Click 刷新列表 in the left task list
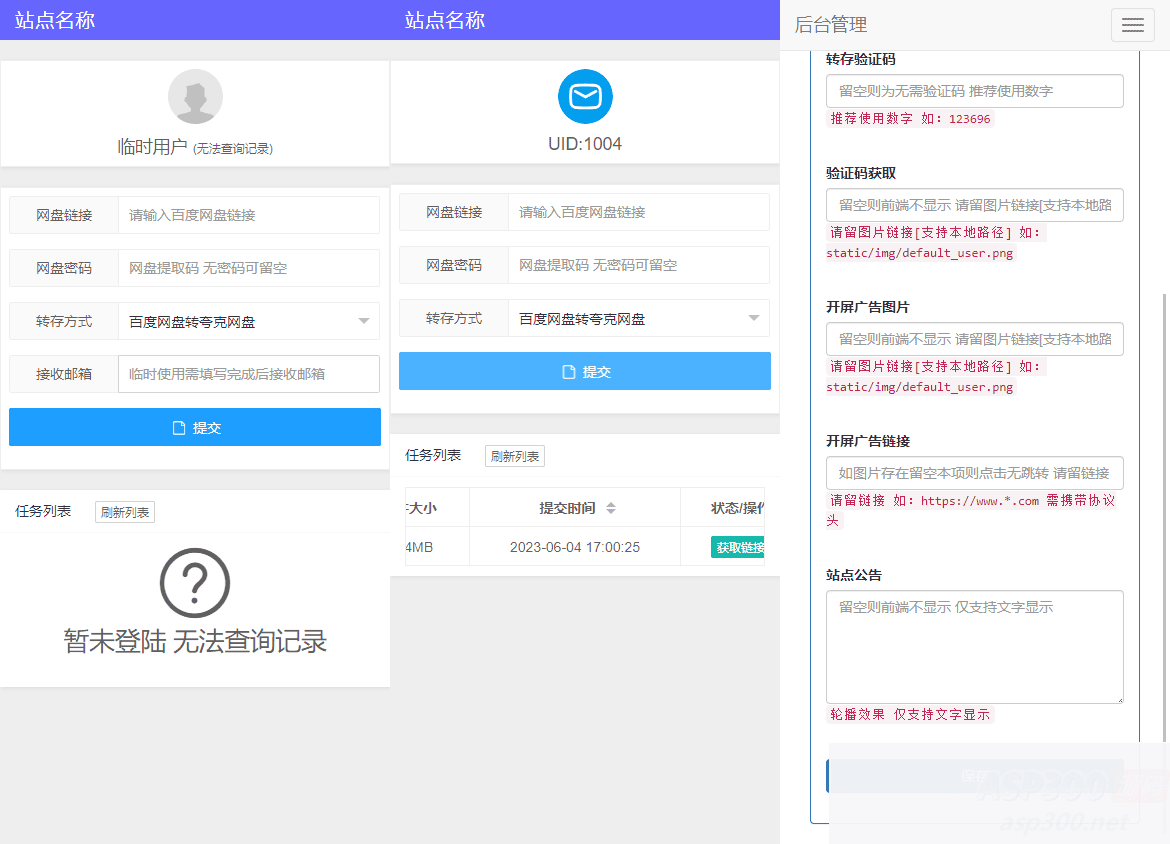 [124, 511]
